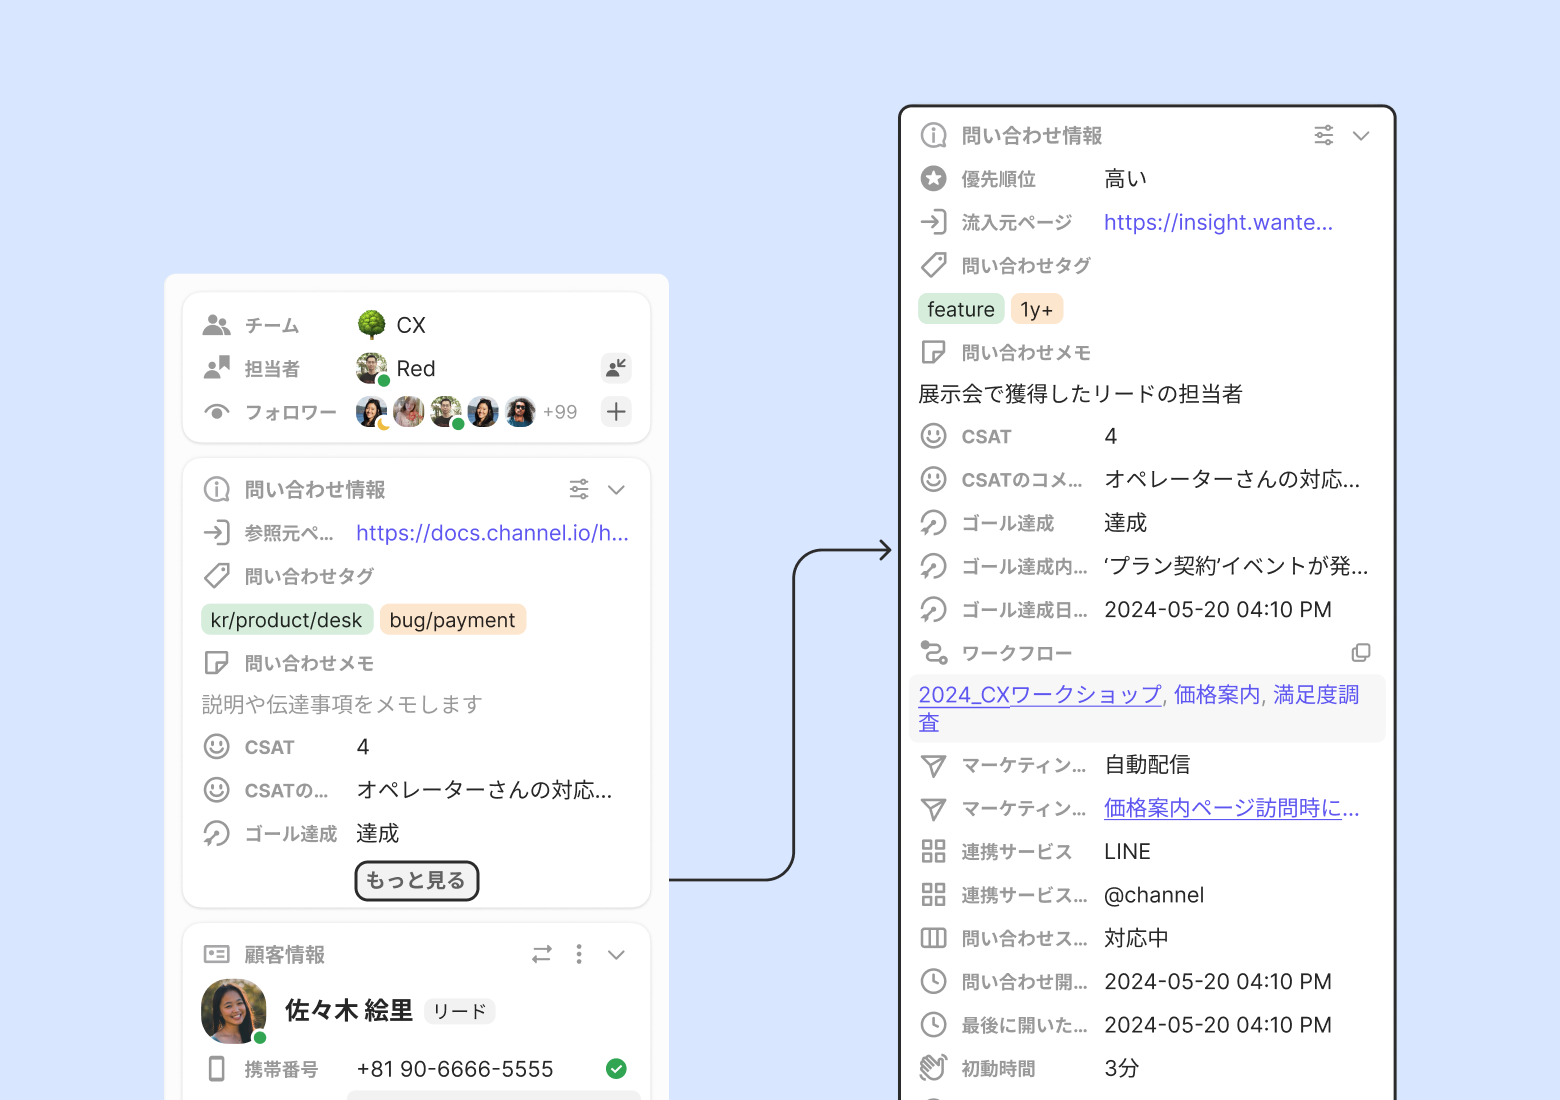Click the 自動配信 marketing value

point(1147,765)
